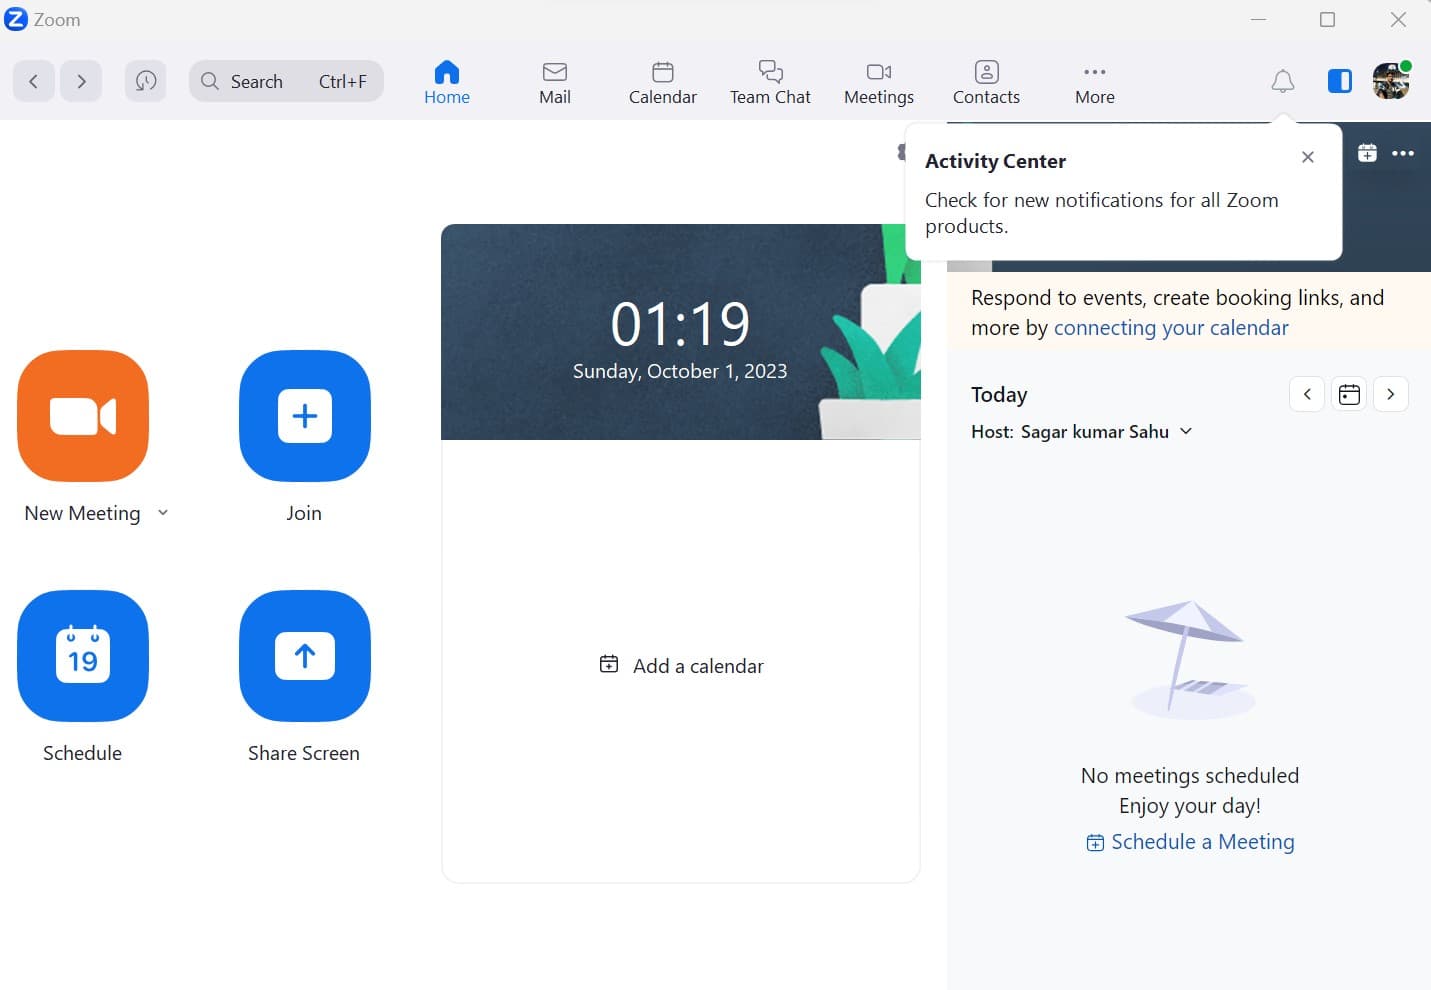1431x990 pixels.
Task: Go forward with the right arrow button
Action: (81, 81)
